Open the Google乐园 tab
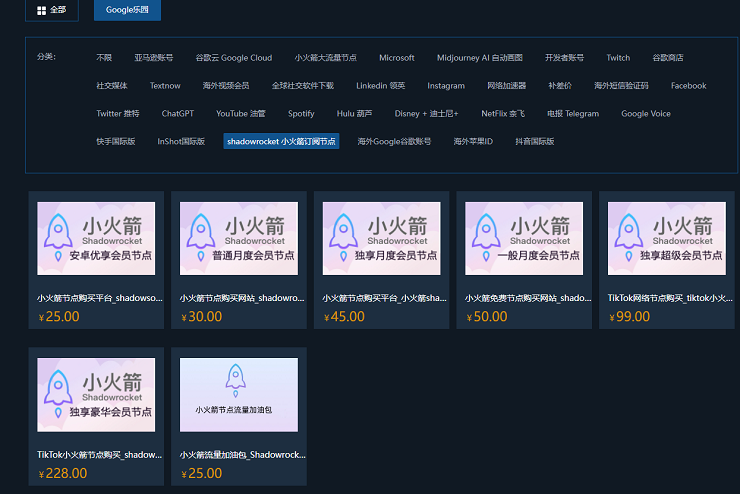Viewport: 740px width, 494px height. pyautogui.click(x=127, y=10)
